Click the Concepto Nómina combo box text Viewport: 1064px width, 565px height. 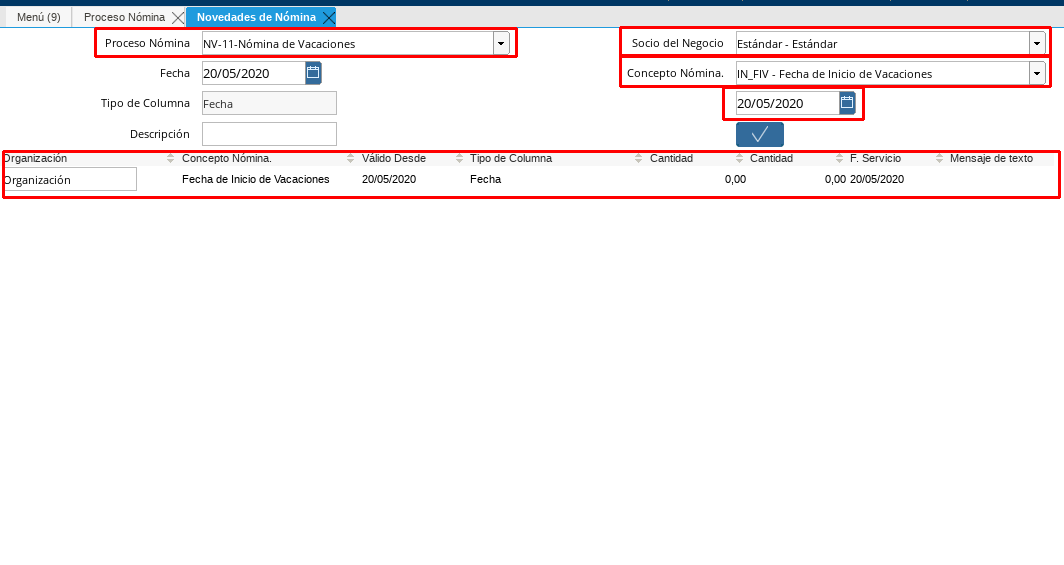click(882, 73)
